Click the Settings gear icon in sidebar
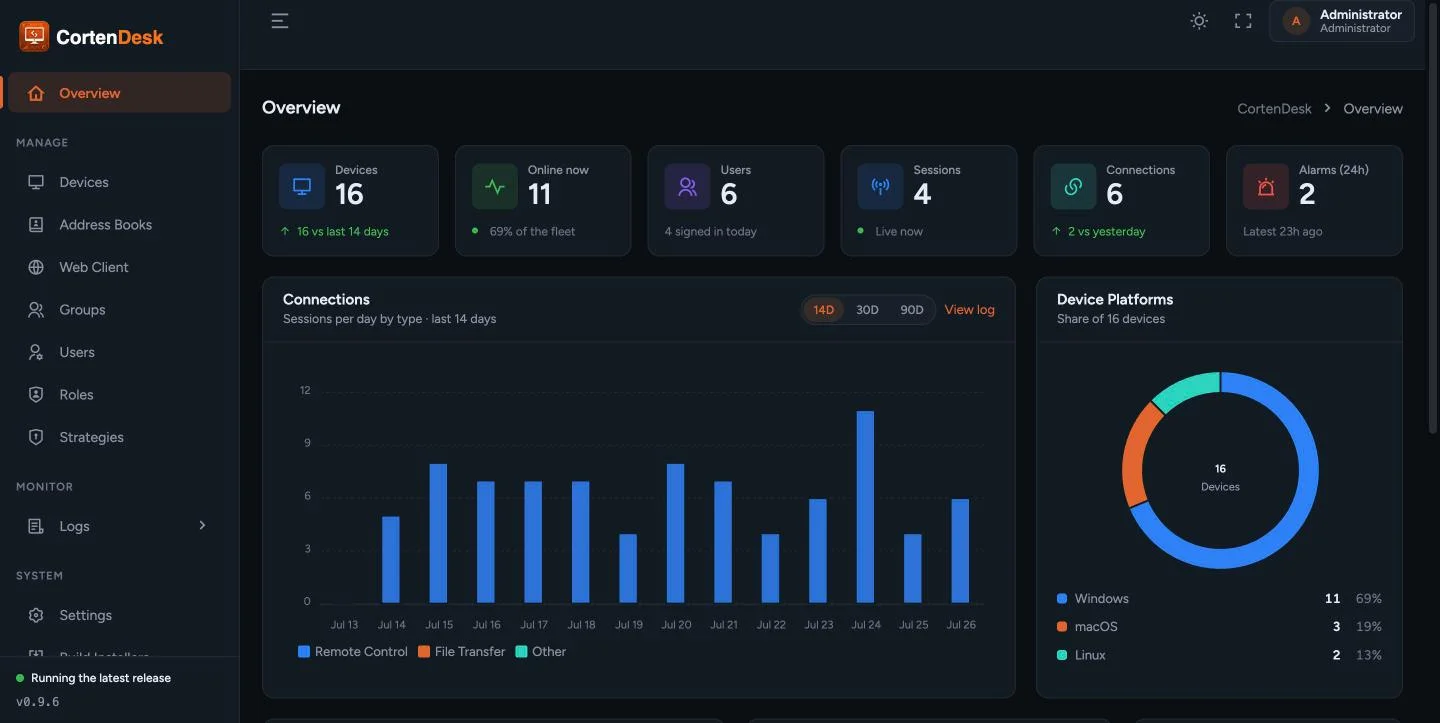 (x=36, y=615)
